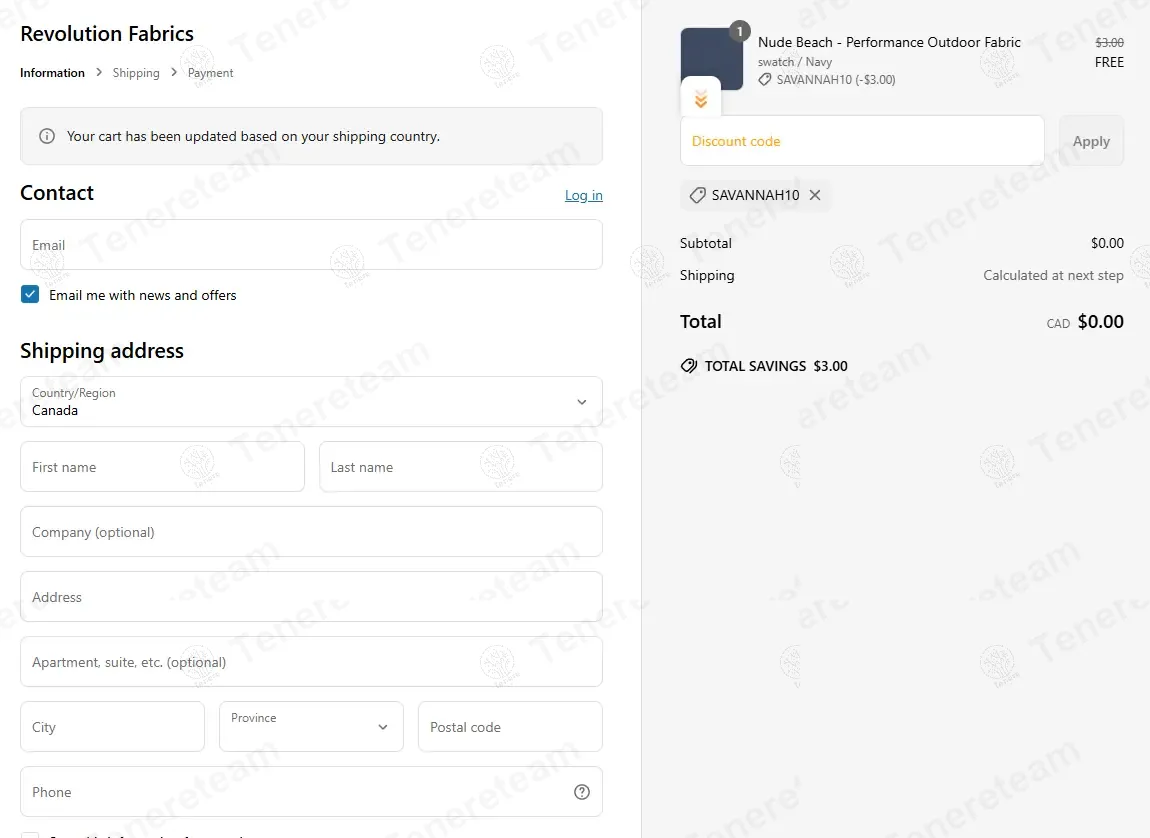Click the phone field help question mark
The width and height of the screenshot is (1150, 838).
(582, 792)
